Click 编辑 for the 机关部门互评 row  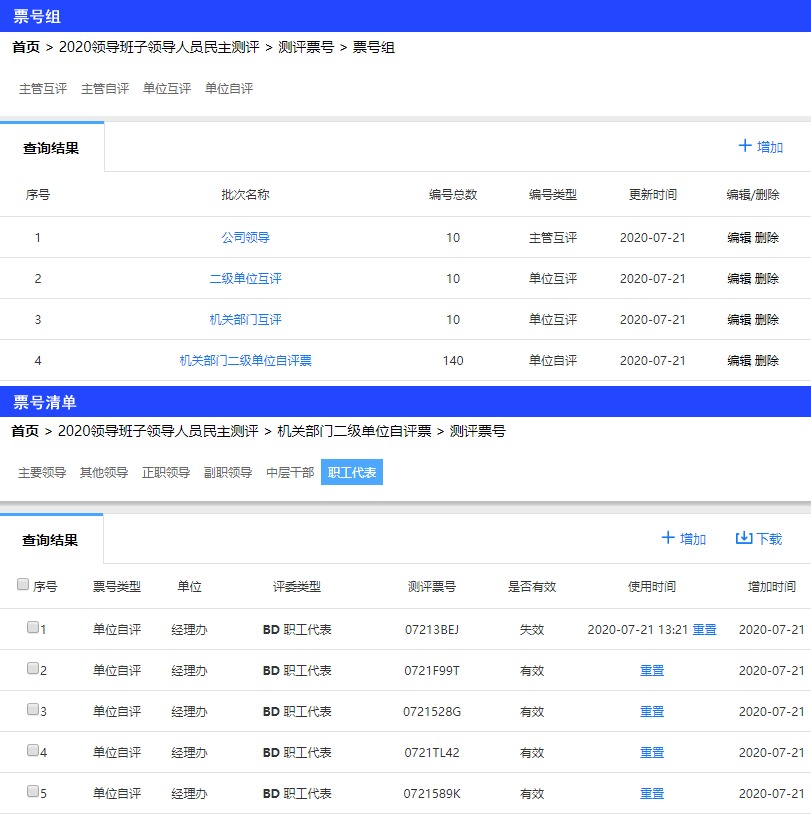click(x=739, y=320)
